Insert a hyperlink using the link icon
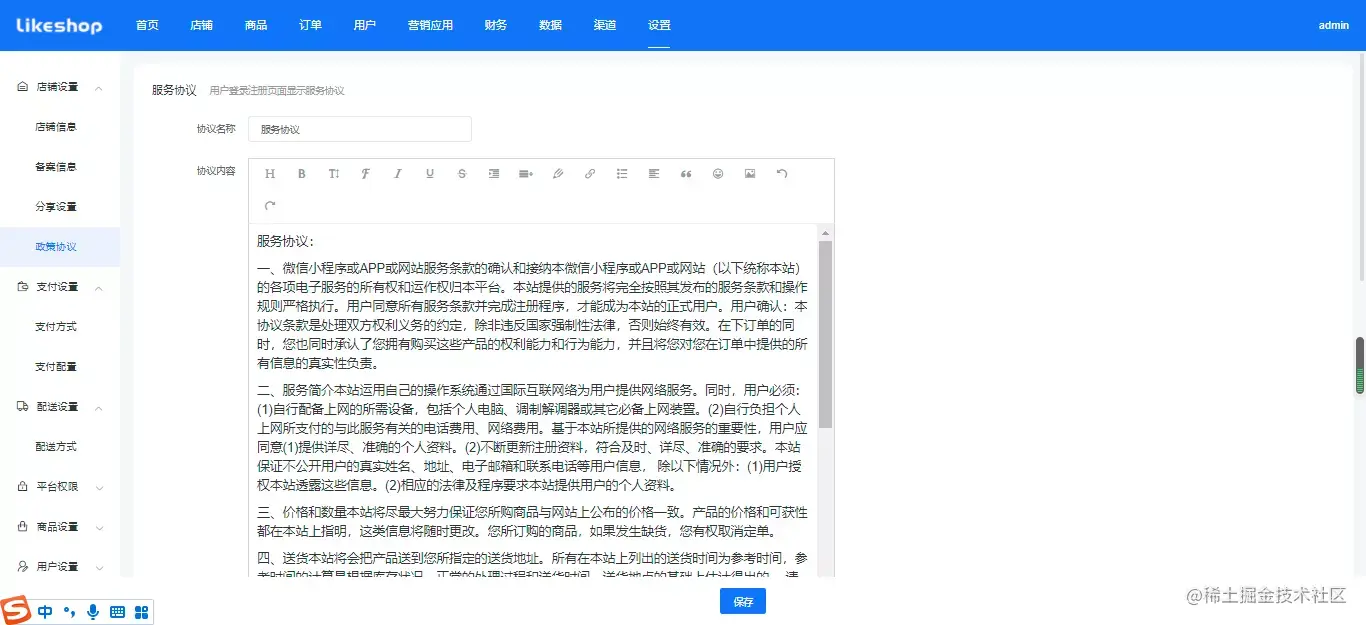 [x=590, y=174]
